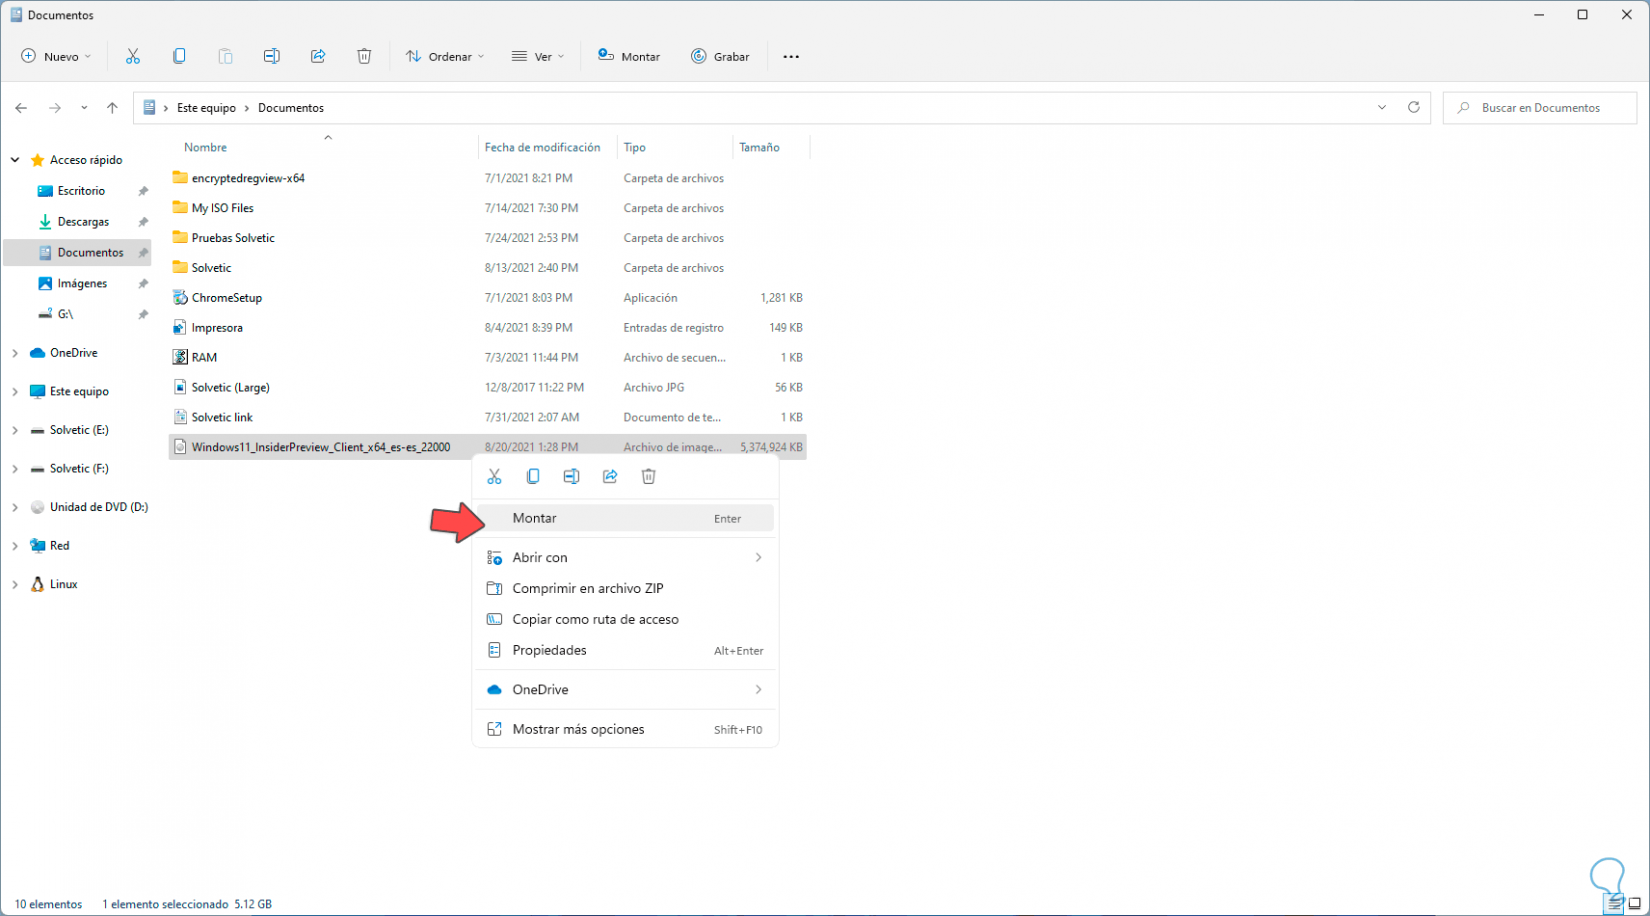Image resolution: width=1650 pixels, height=916 pixels.
Task: Click the Rename icon in the toolbar
Action: tap(272, 57)
